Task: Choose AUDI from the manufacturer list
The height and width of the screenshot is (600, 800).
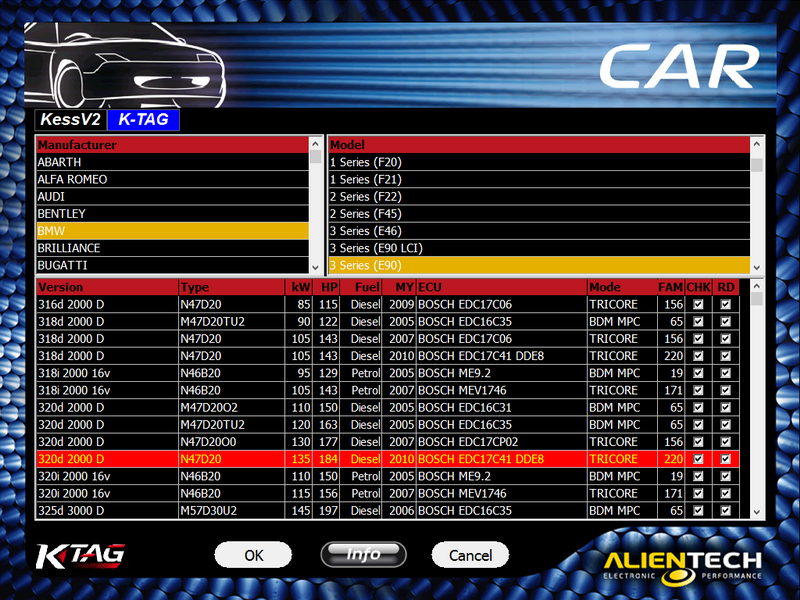Action: [x=172, y=196]
